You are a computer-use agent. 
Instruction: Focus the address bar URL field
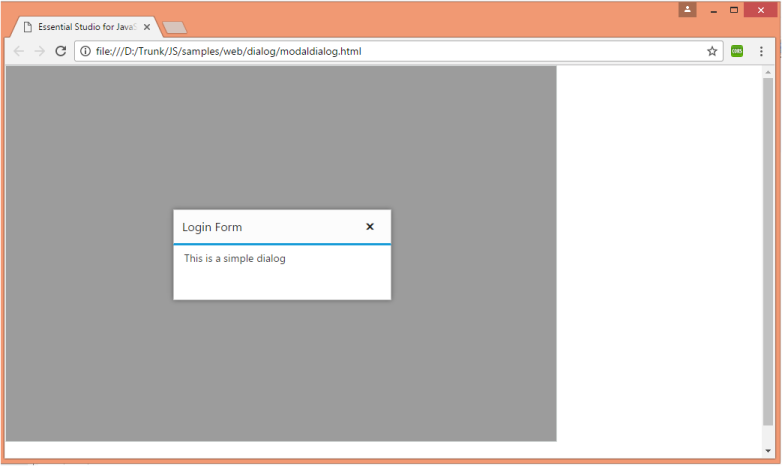pyautogui.click(x=400, y=51)
